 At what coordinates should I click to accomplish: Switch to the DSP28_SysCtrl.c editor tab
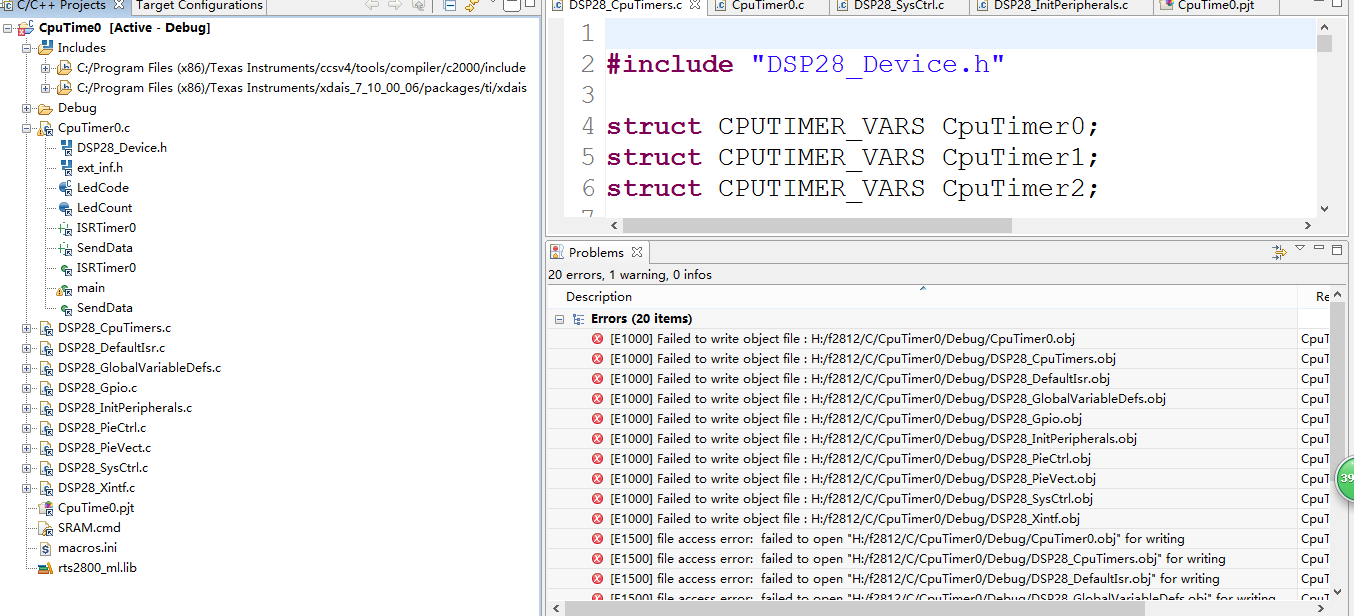tap(898, 5)
